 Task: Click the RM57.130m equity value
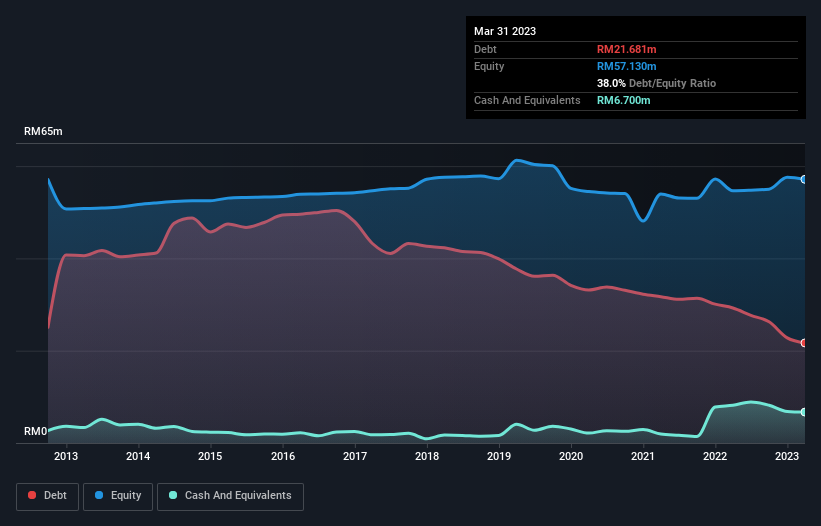pyautogui.click(x=626, y=66)
